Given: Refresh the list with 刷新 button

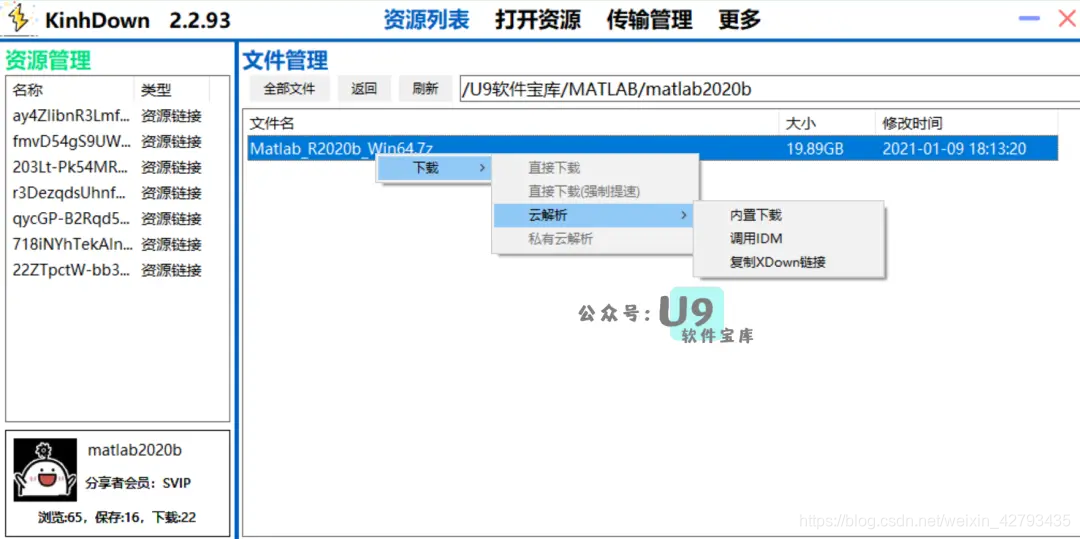Looking at the screenshot, I should click(x=426, y=89).
